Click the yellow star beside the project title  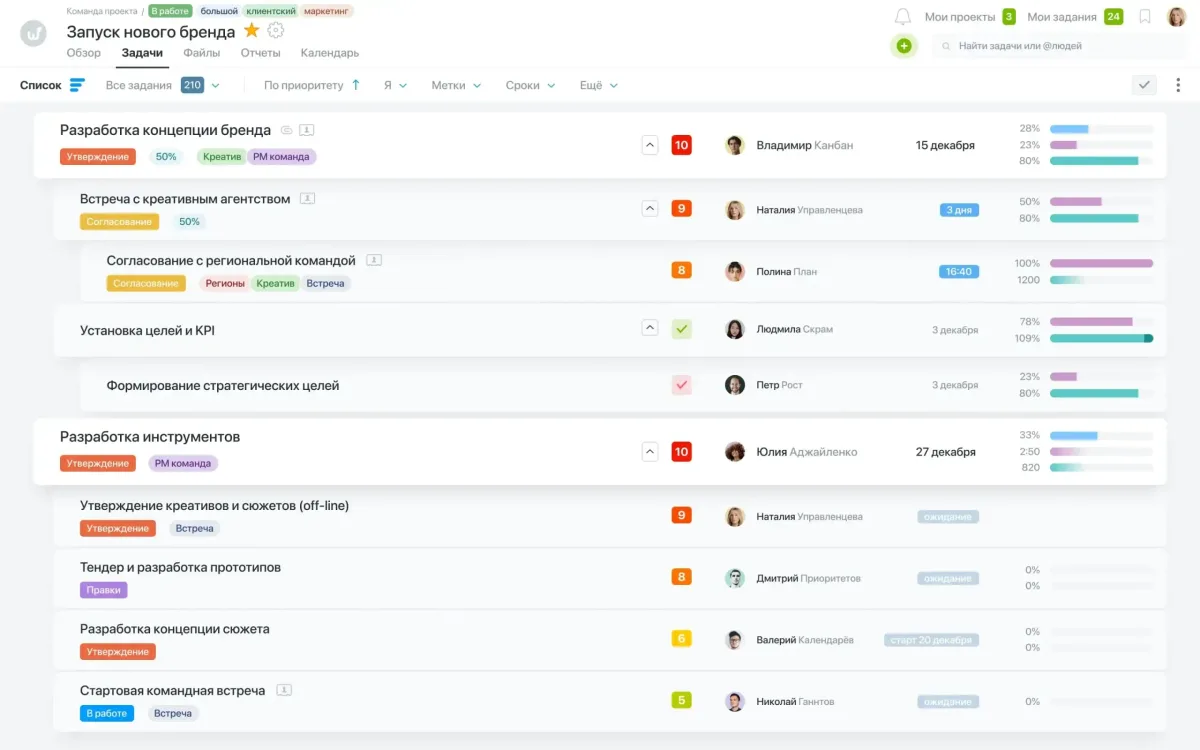pos(251,31)
